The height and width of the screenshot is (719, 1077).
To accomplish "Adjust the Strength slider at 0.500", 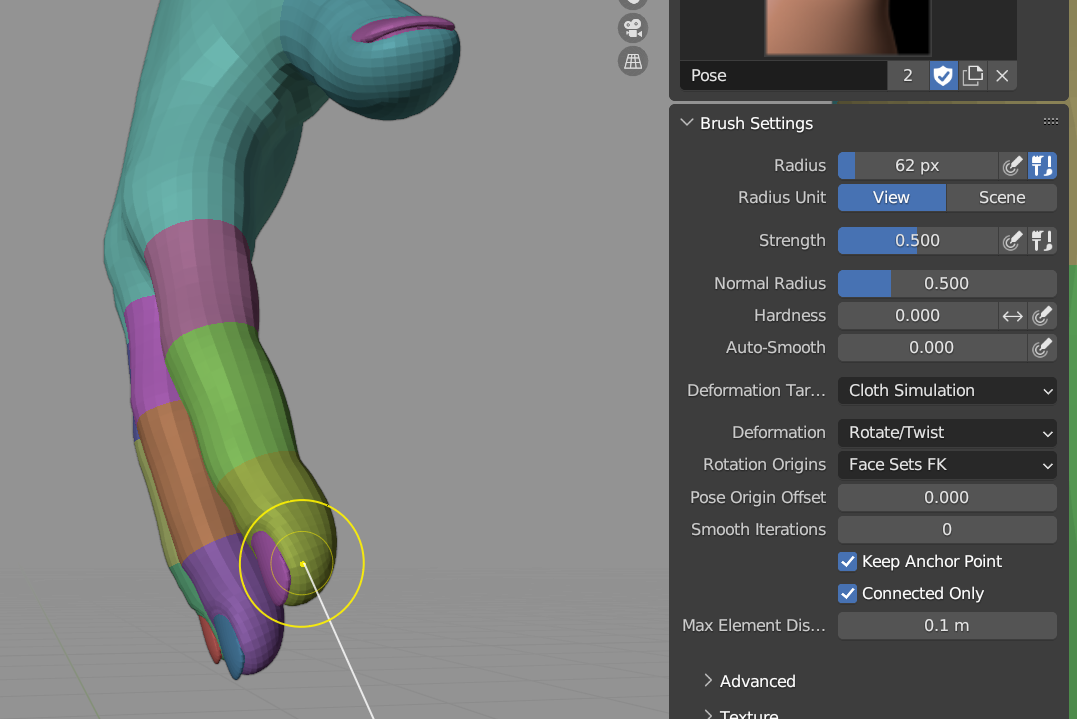I will tap(918, 240).
